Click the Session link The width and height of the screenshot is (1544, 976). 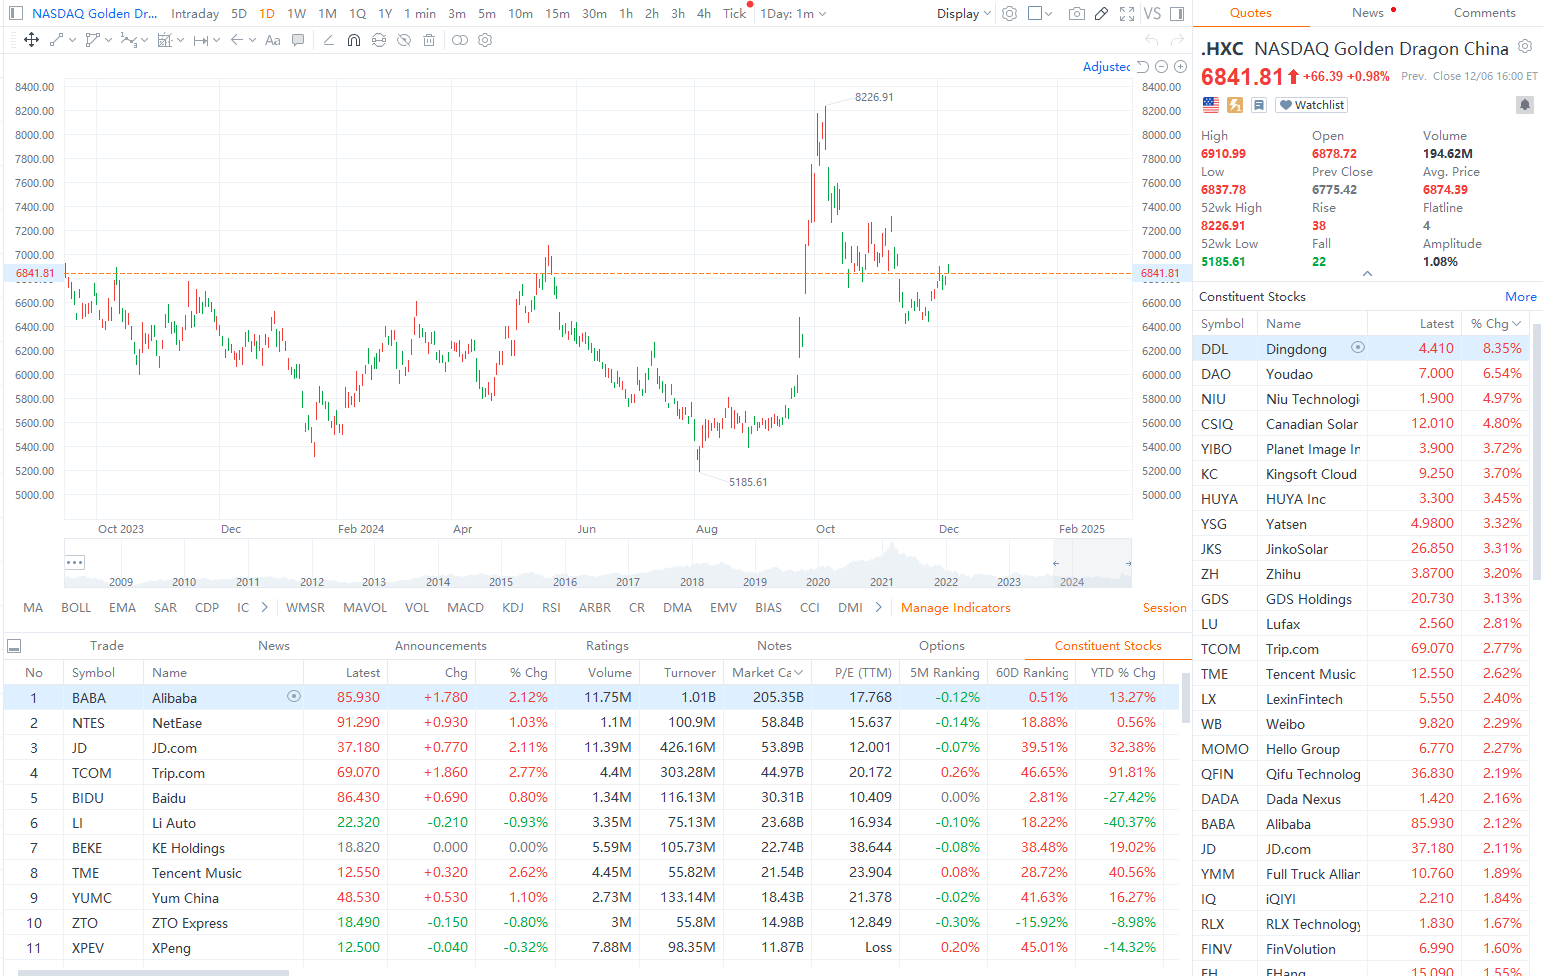coord(1164,607)
